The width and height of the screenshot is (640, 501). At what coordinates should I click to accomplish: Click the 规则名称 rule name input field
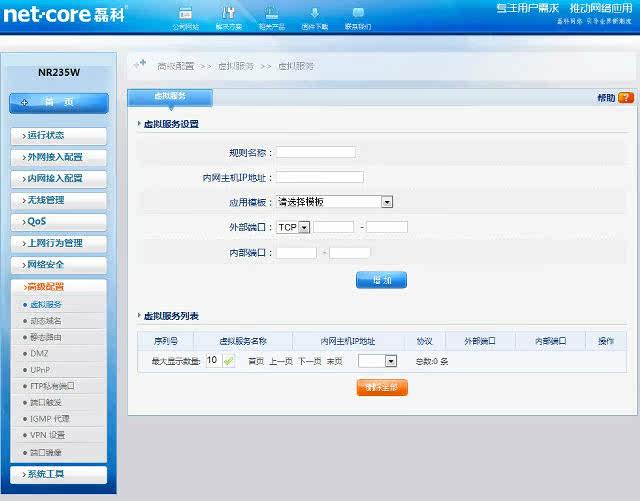point(315,152)
